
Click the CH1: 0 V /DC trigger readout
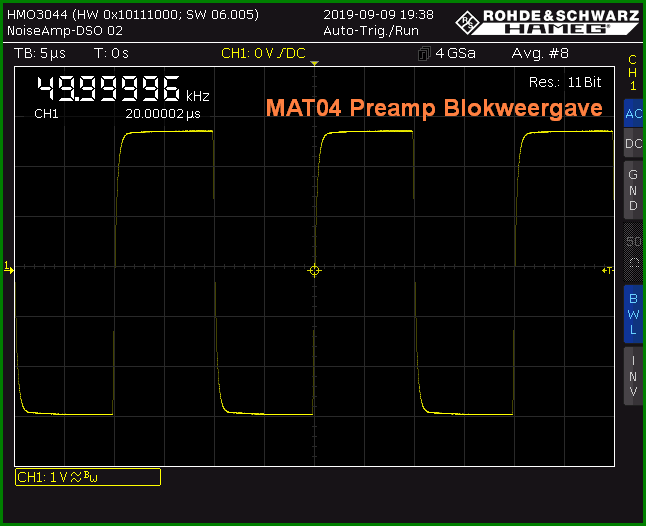pyautogui.click(x=263, y=53)
